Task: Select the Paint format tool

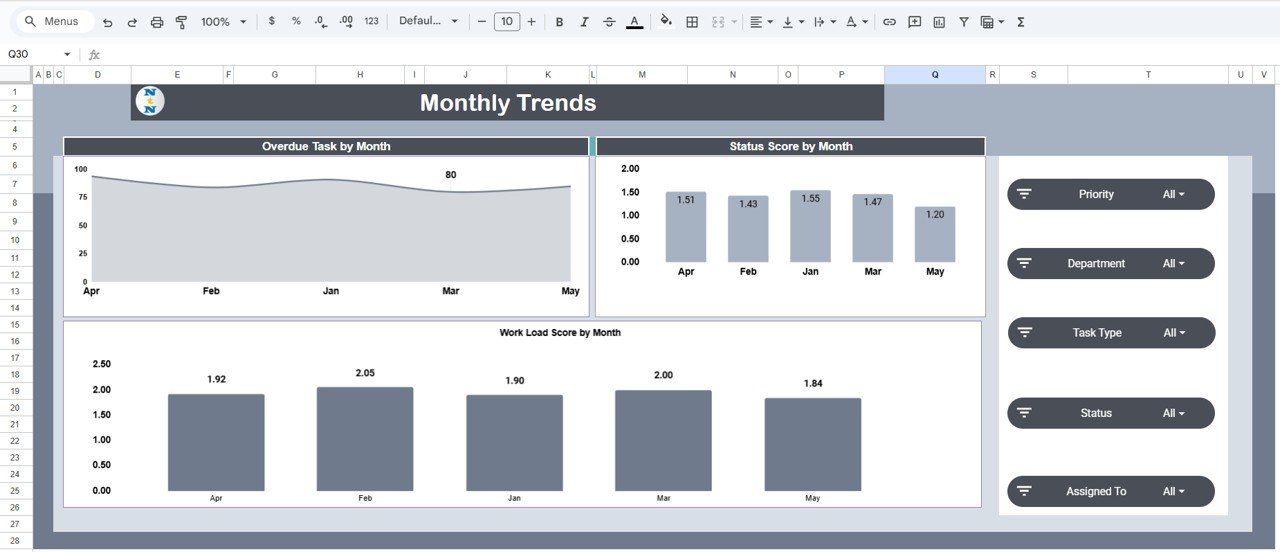Action: pos(181,22)
